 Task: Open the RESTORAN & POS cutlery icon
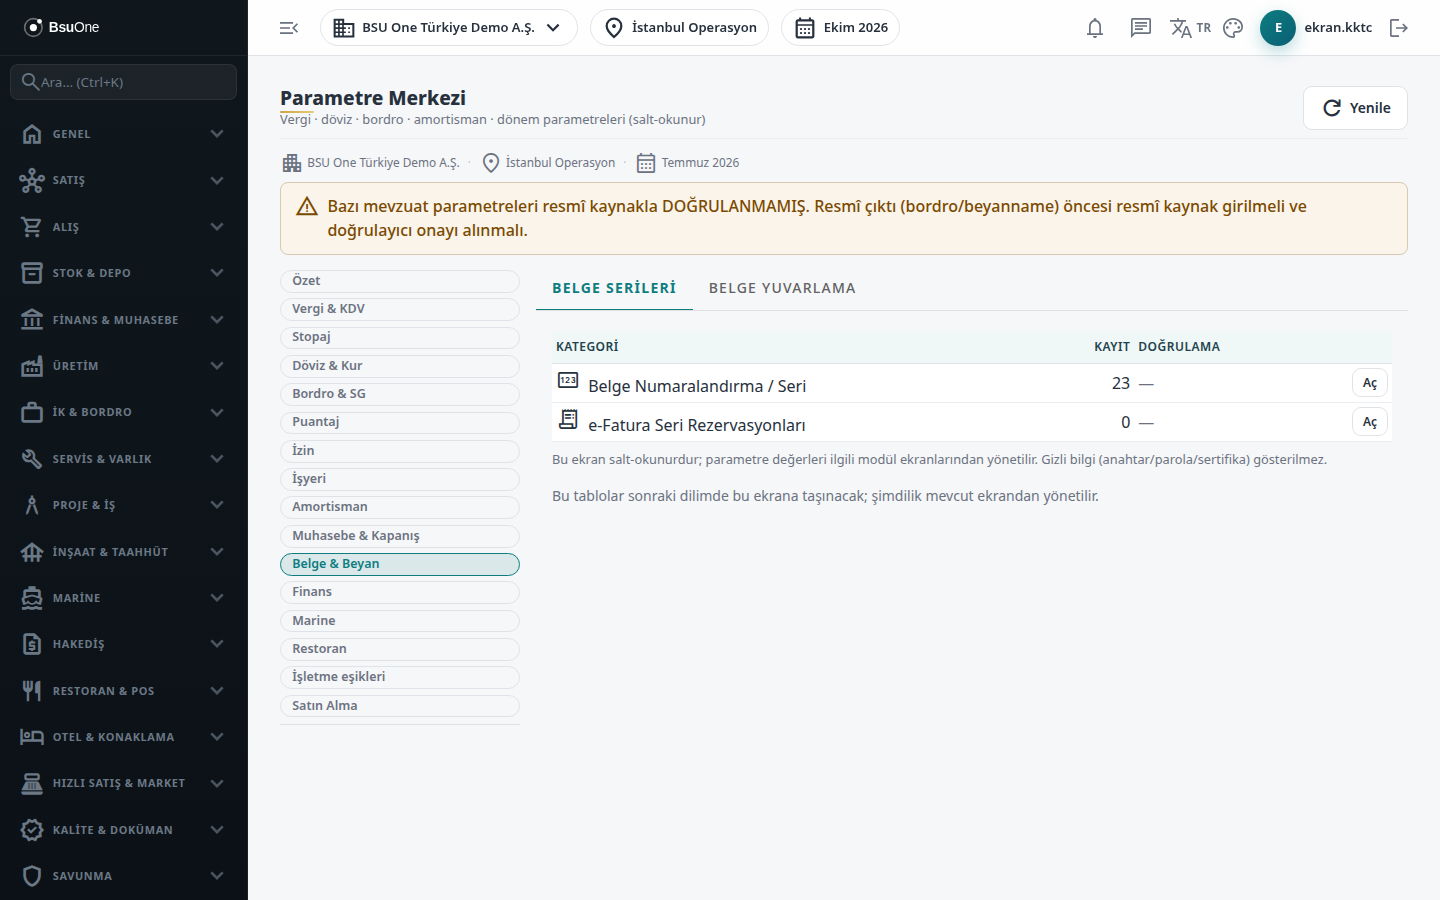(x=32, y=691)
